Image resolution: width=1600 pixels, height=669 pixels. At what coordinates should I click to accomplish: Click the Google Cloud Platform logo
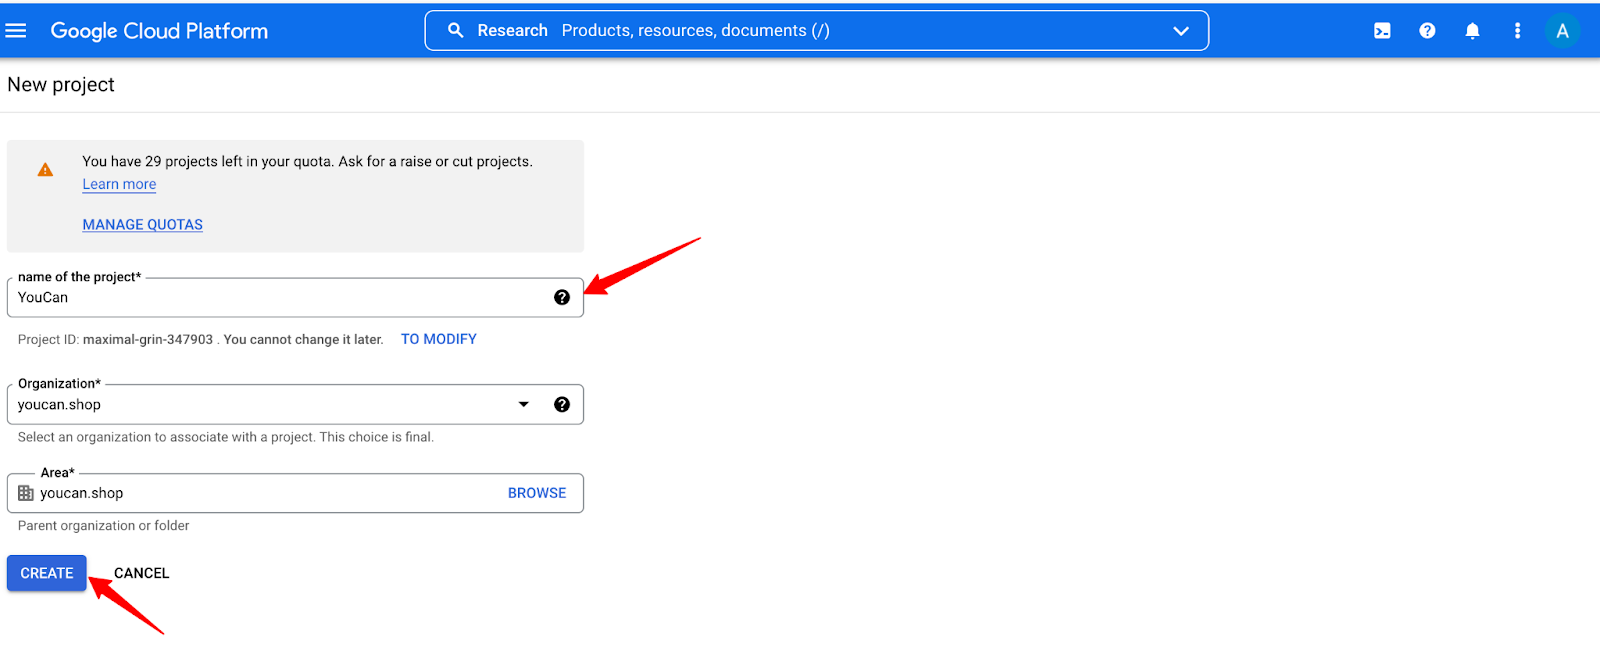(159, 31)
